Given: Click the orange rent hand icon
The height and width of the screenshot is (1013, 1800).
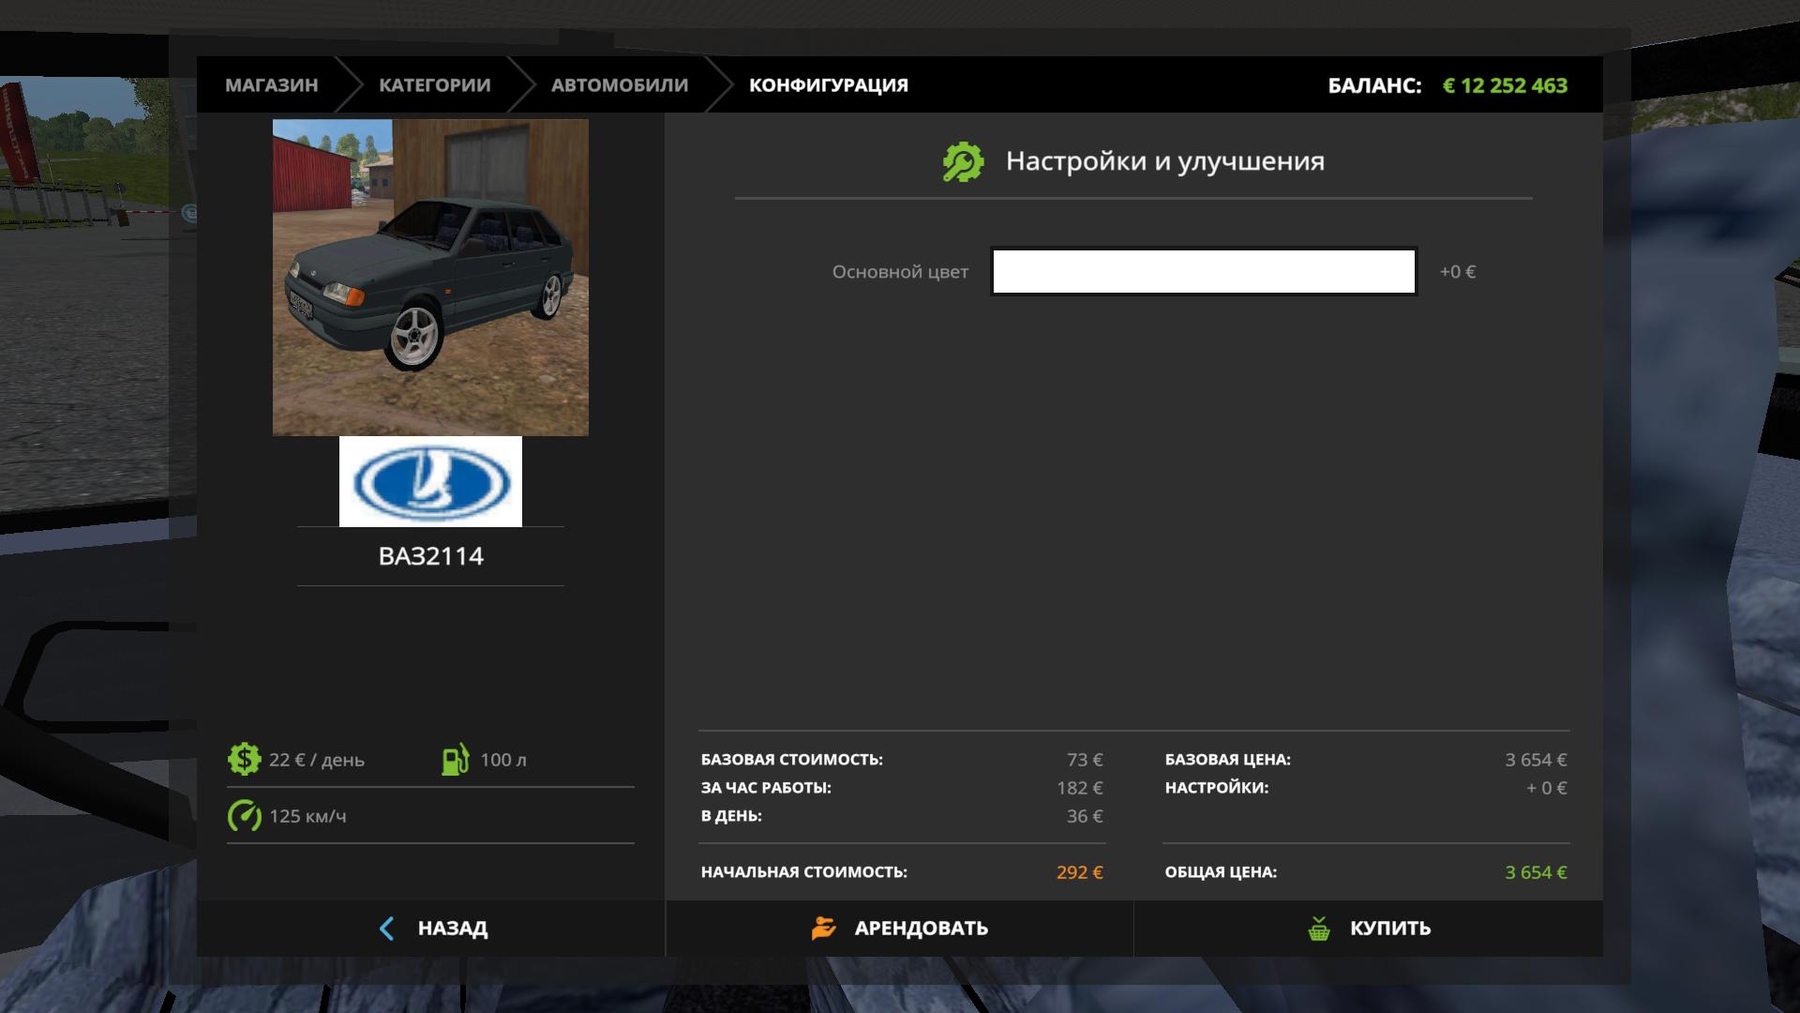Looking at the screenshot, I should coord(823,928).
